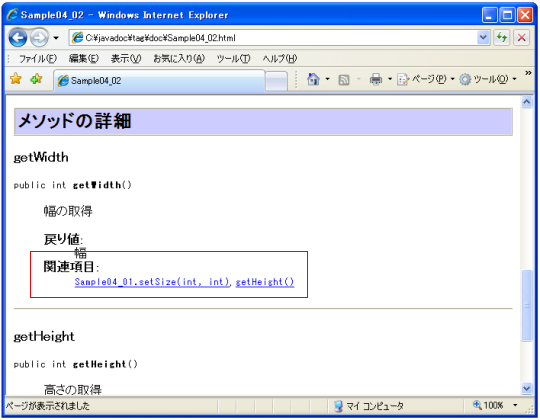540x420 pixels.
Task: Click the public int getHeight() signature
Action: tap(76, 364)
